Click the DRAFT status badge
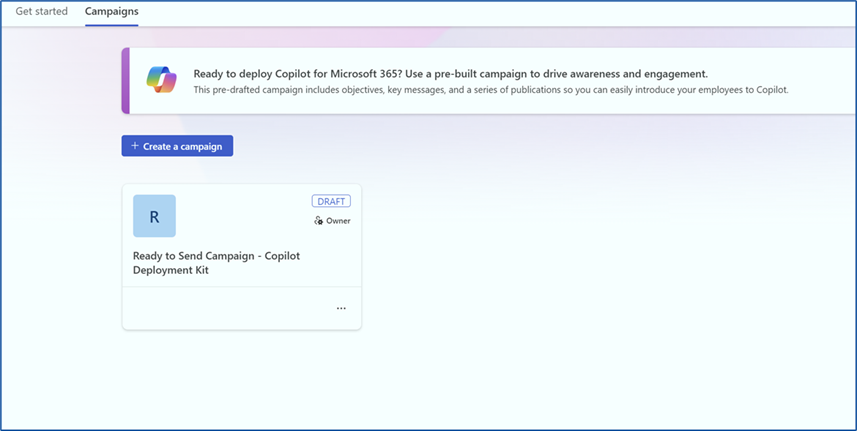857x431 pixels. (x=331, y=201)
